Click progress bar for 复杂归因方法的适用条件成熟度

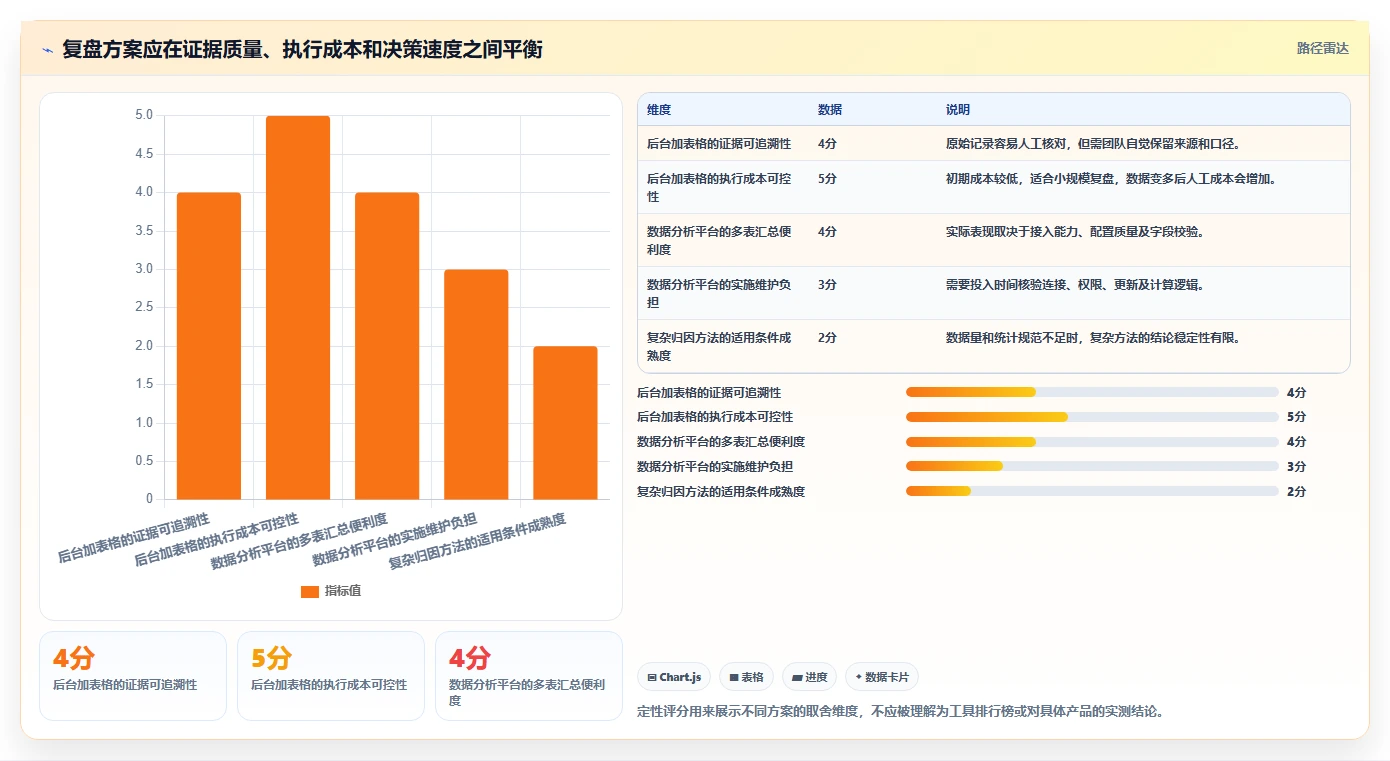[x=1092, y=491]
